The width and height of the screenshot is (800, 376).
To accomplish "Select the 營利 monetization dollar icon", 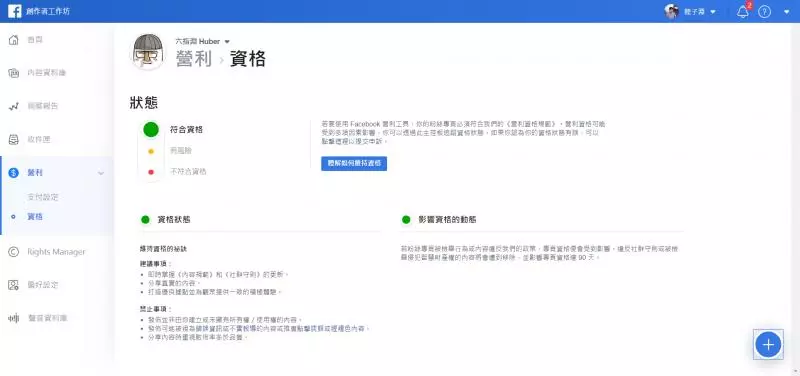I will [x=14, y=173].
